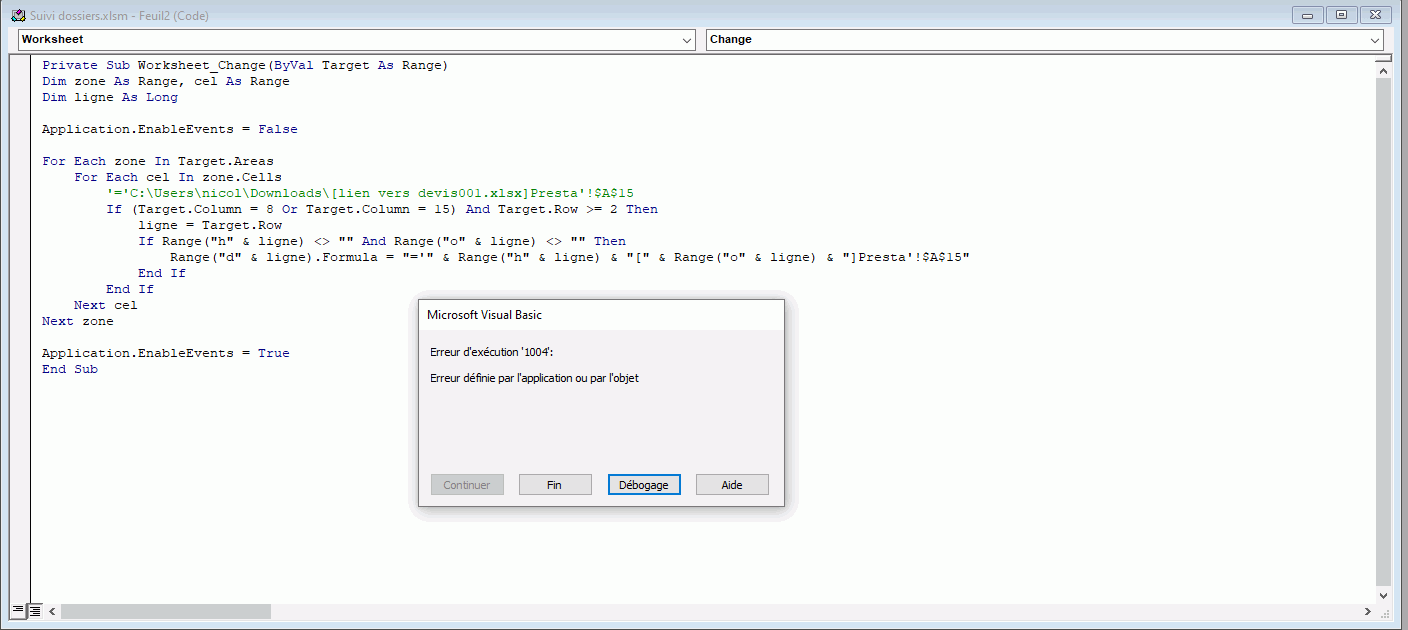
Task: Switch to Procedure View icon at bottom-left
Action: click(x=18, y=610)
